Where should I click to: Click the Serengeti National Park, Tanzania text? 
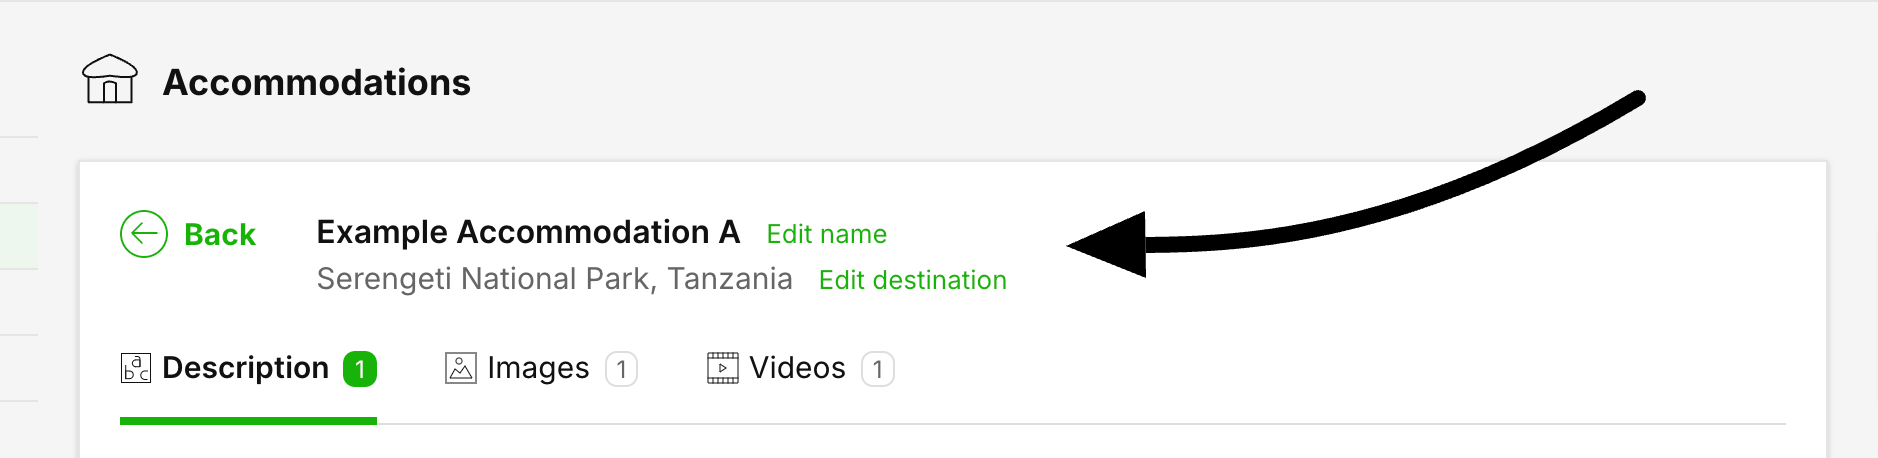(554, 279)
